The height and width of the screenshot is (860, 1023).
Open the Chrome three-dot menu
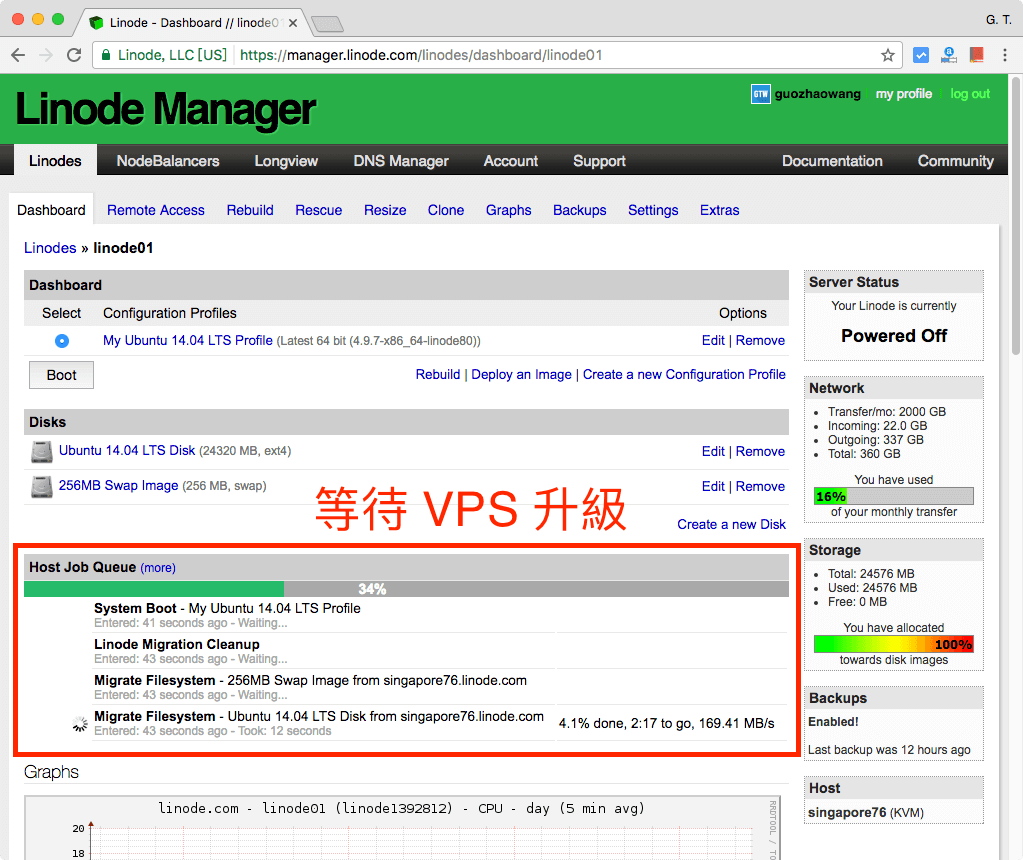point(1003,55)
